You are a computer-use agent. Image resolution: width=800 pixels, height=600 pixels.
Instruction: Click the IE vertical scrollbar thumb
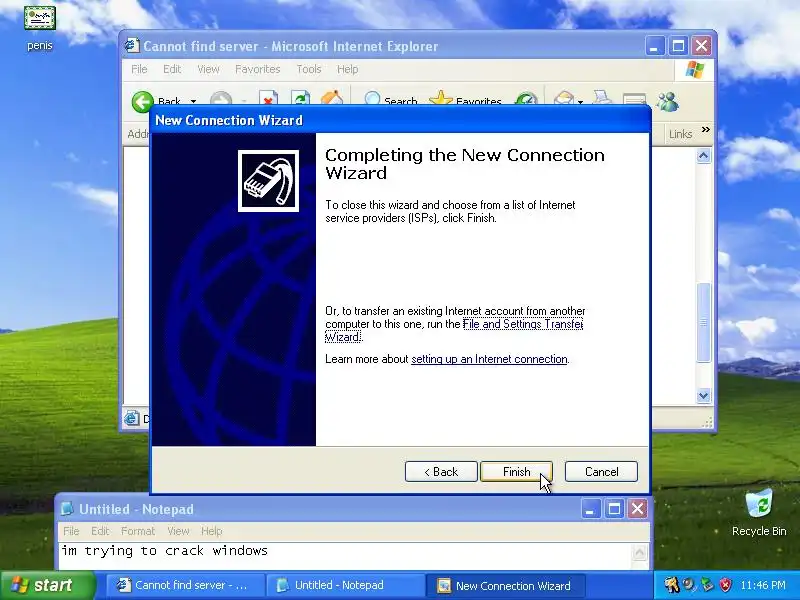(x=704, y=322)
